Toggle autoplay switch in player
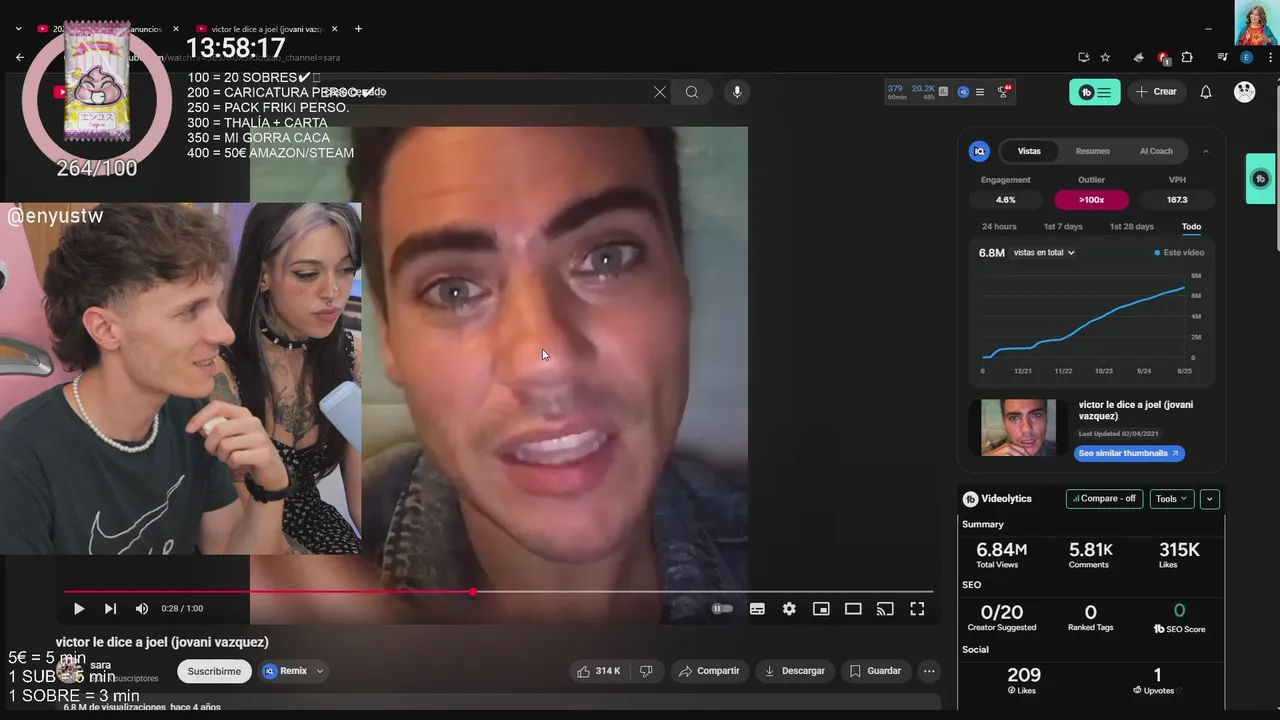This screenshot has height=720, width=1280. coord(722,608)
